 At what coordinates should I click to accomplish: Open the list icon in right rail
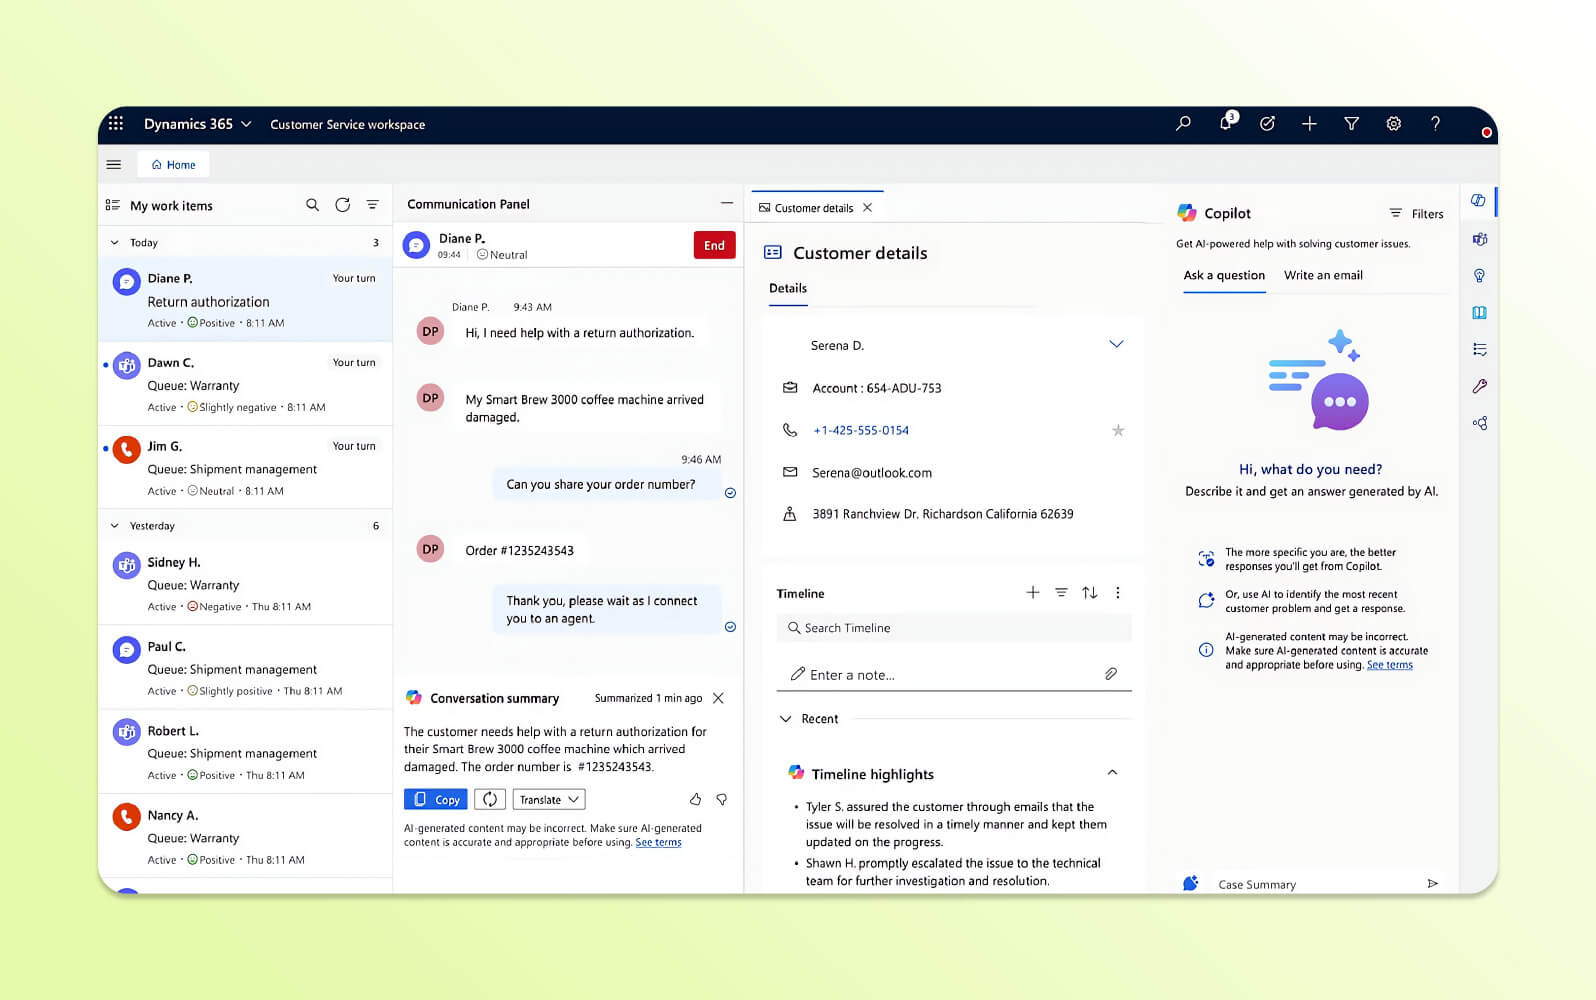pos(1479,349)
